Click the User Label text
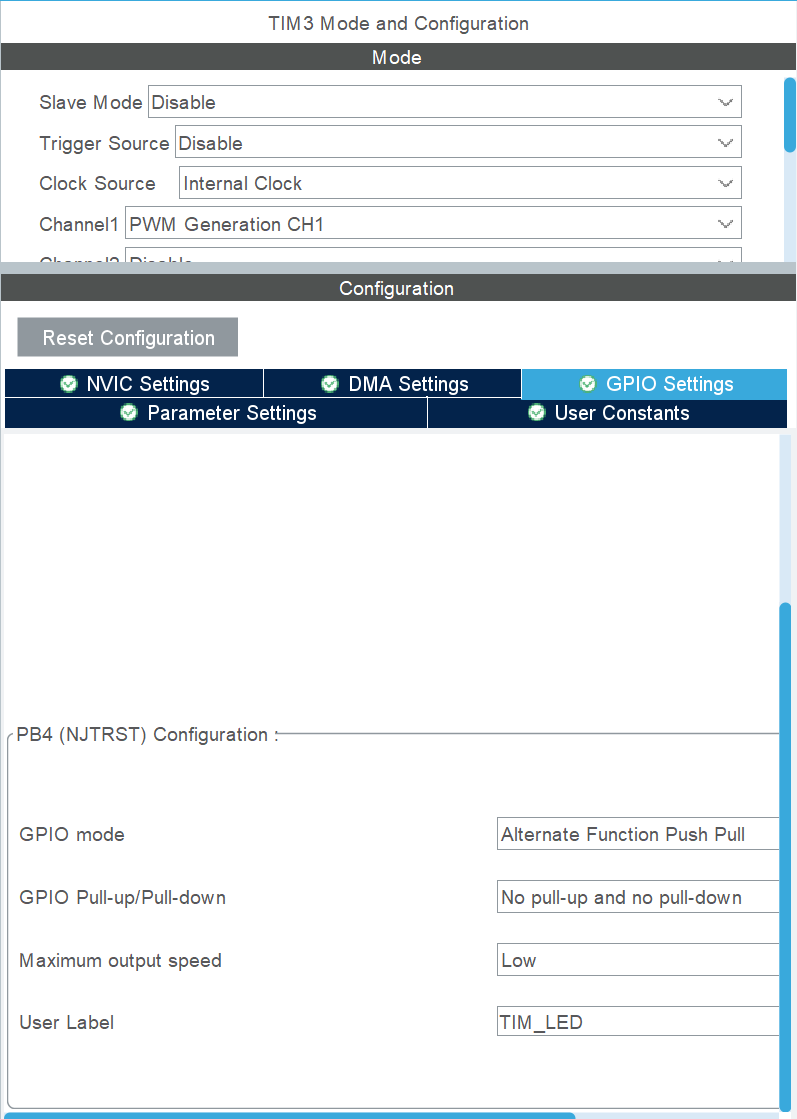797x1119 pixels. pyautogui.click(x=66, y=1022)
